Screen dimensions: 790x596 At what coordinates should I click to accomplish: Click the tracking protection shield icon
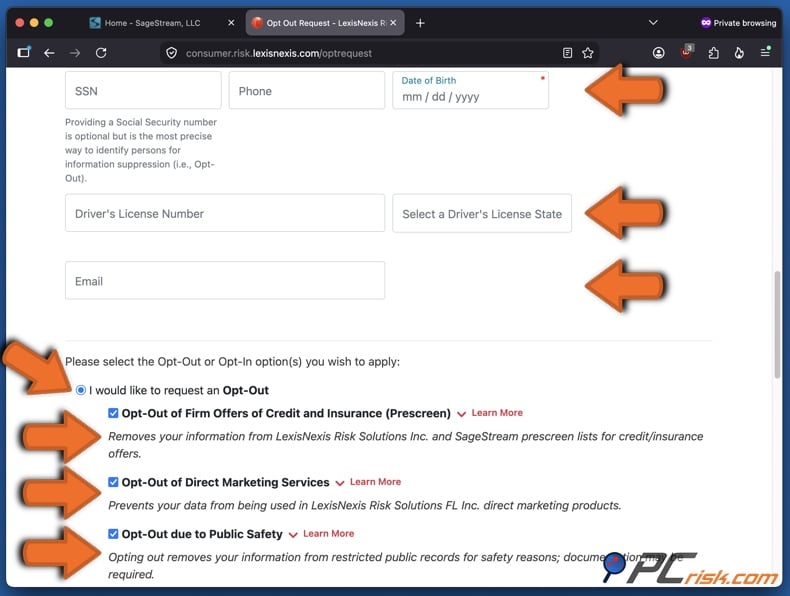(171, 53)
